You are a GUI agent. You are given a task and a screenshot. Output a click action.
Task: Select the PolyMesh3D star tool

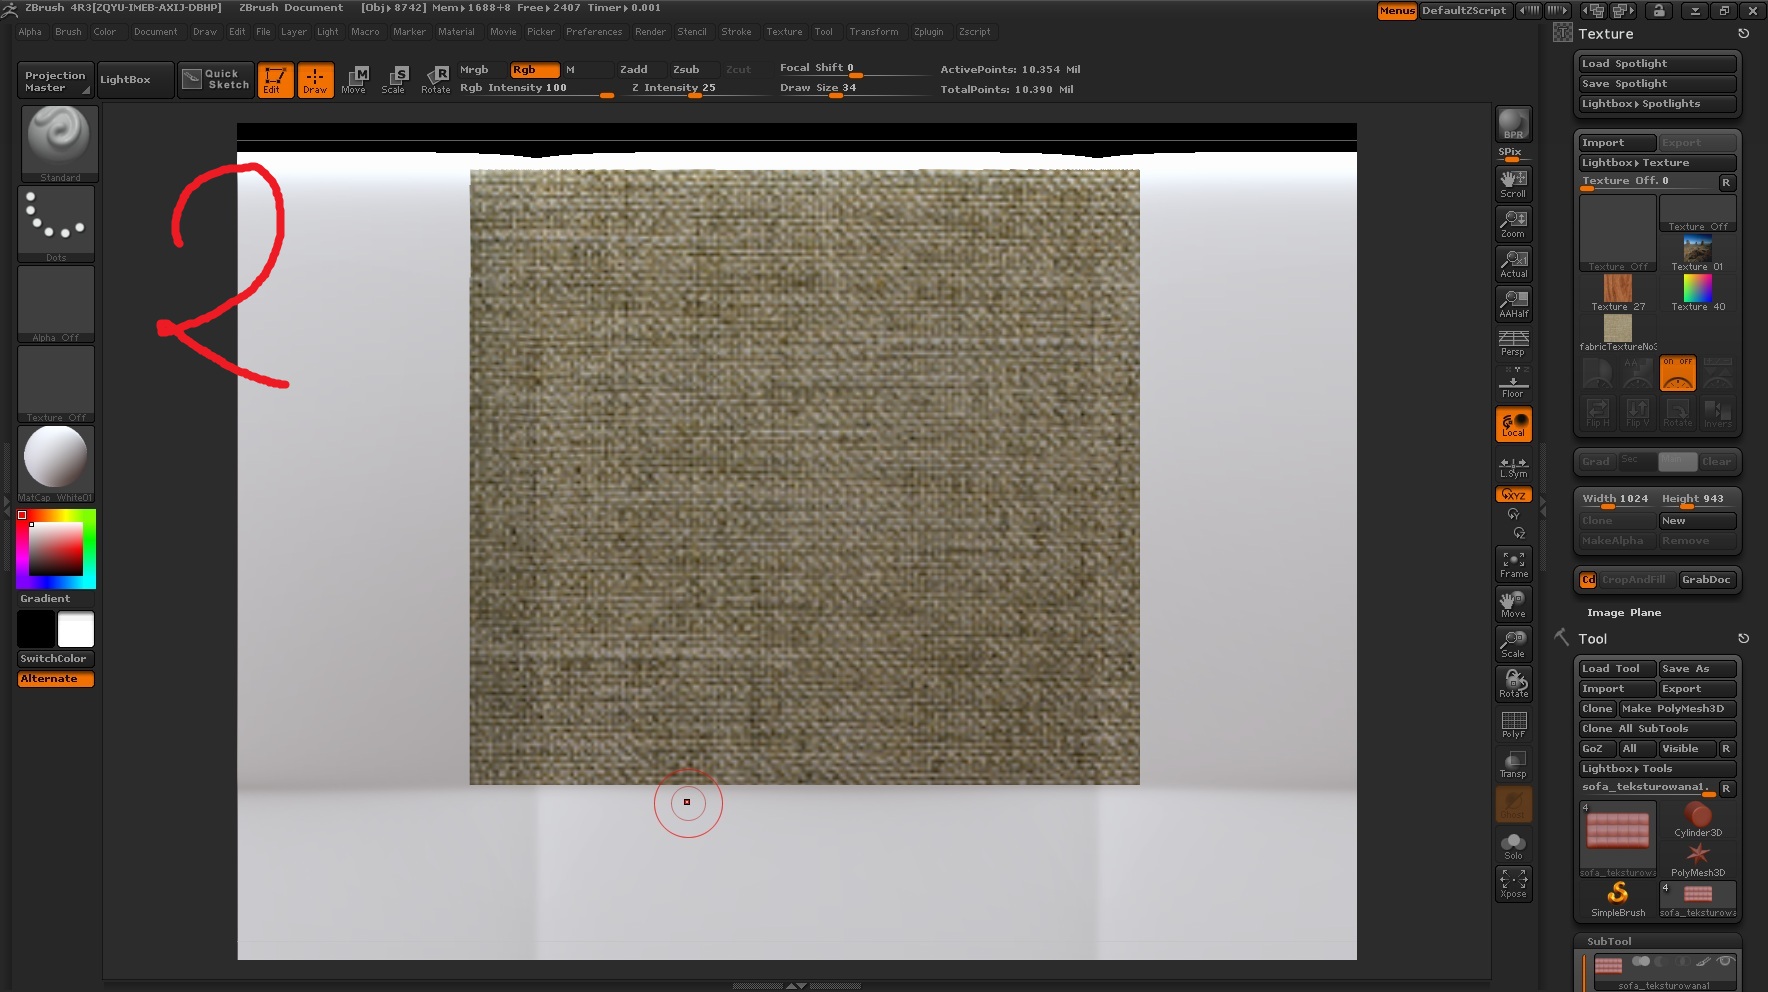pos(1698,860)
